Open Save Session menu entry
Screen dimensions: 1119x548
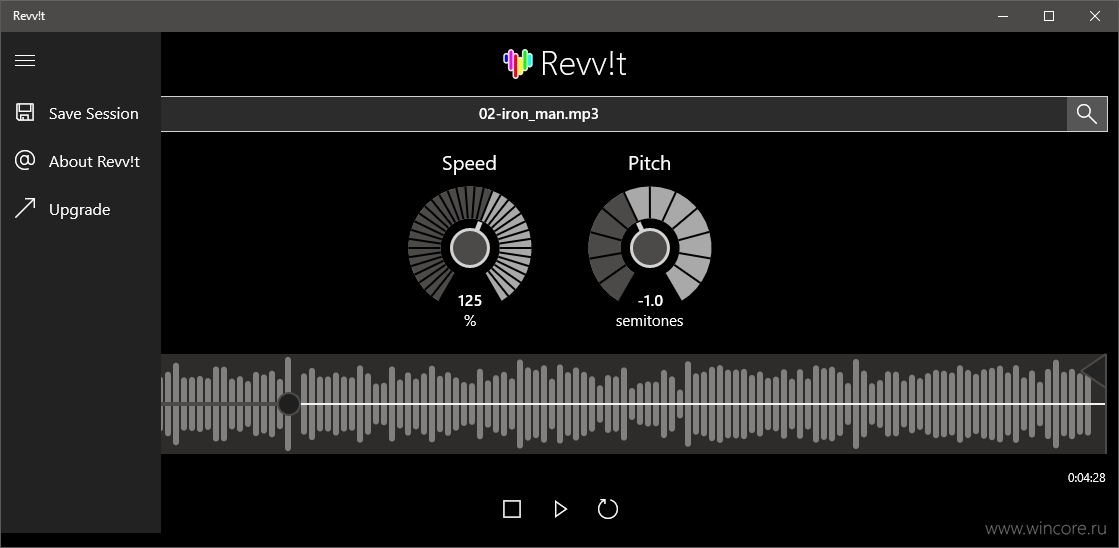point(80,113)
